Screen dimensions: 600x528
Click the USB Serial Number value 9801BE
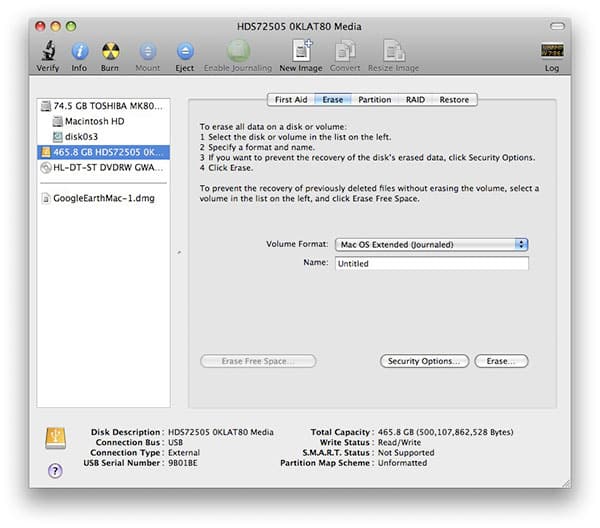(183, 463)
